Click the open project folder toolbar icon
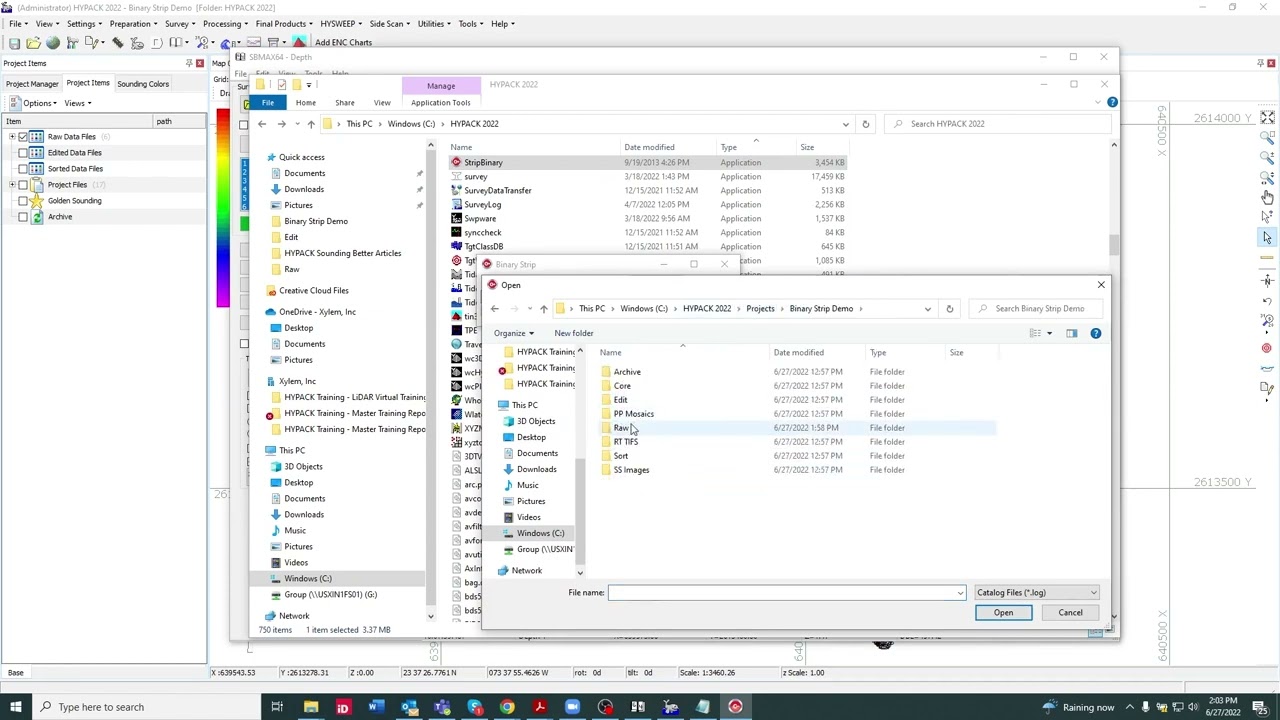The height and width of the screenshot is (720, 1280). 33,42
